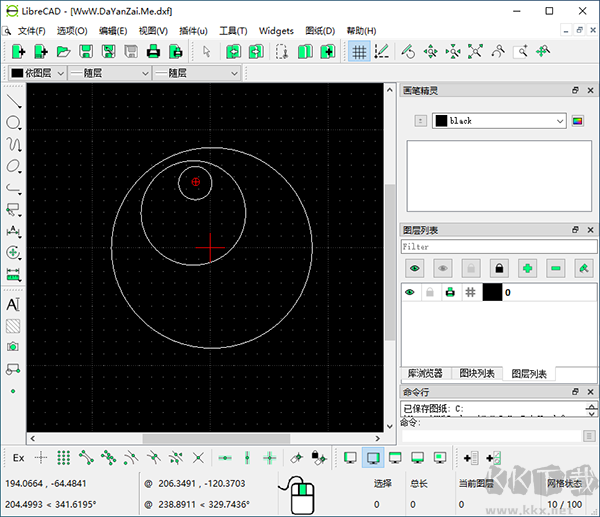Click the Measure info tool icon
This screenshot has width=600, height=517.
click(14, 274)
